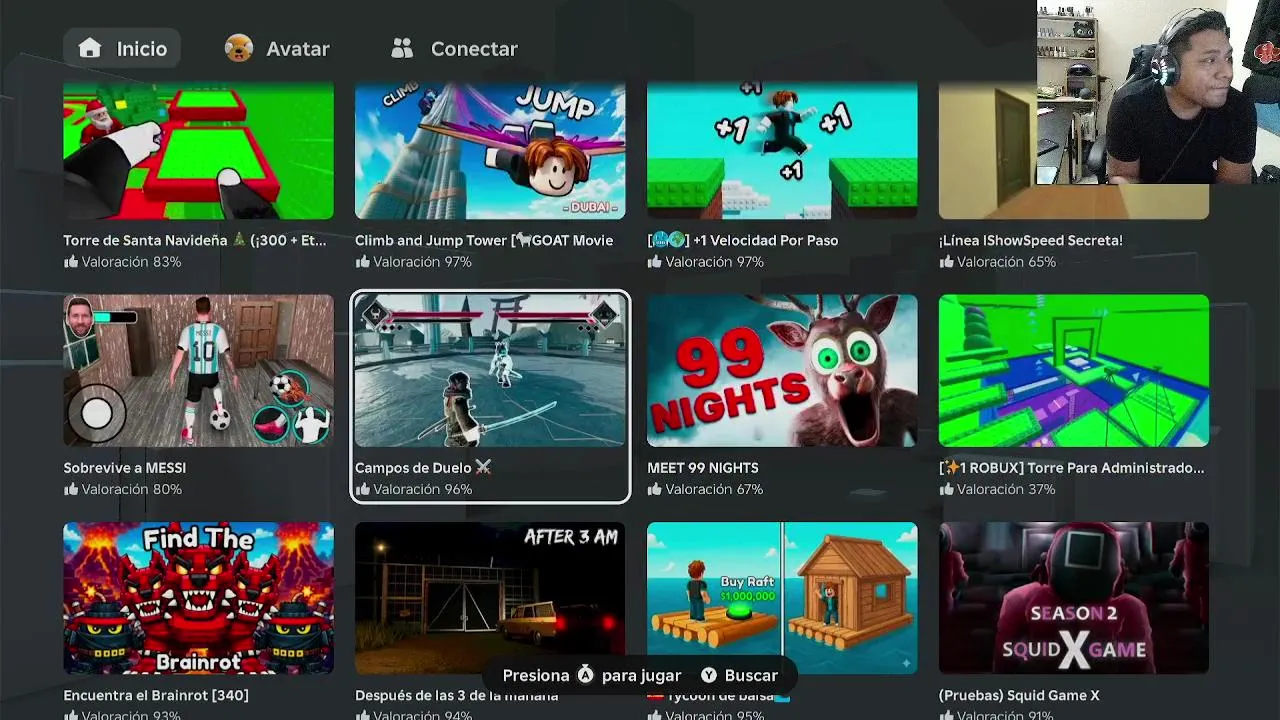Viewport: 1280px width, 720px height.
Task: Click thumbs-up icon next to Valoración 37%
Action: point(946,489)
